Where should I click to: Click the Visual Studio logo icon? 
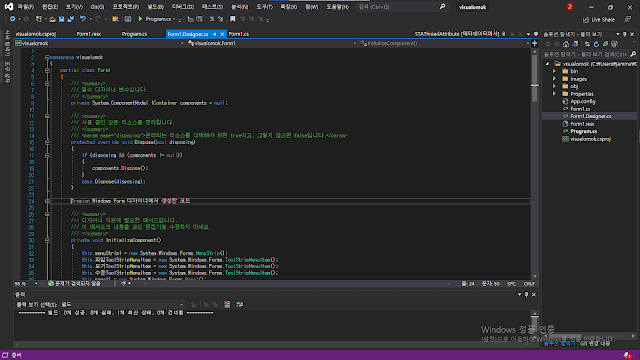9,7
